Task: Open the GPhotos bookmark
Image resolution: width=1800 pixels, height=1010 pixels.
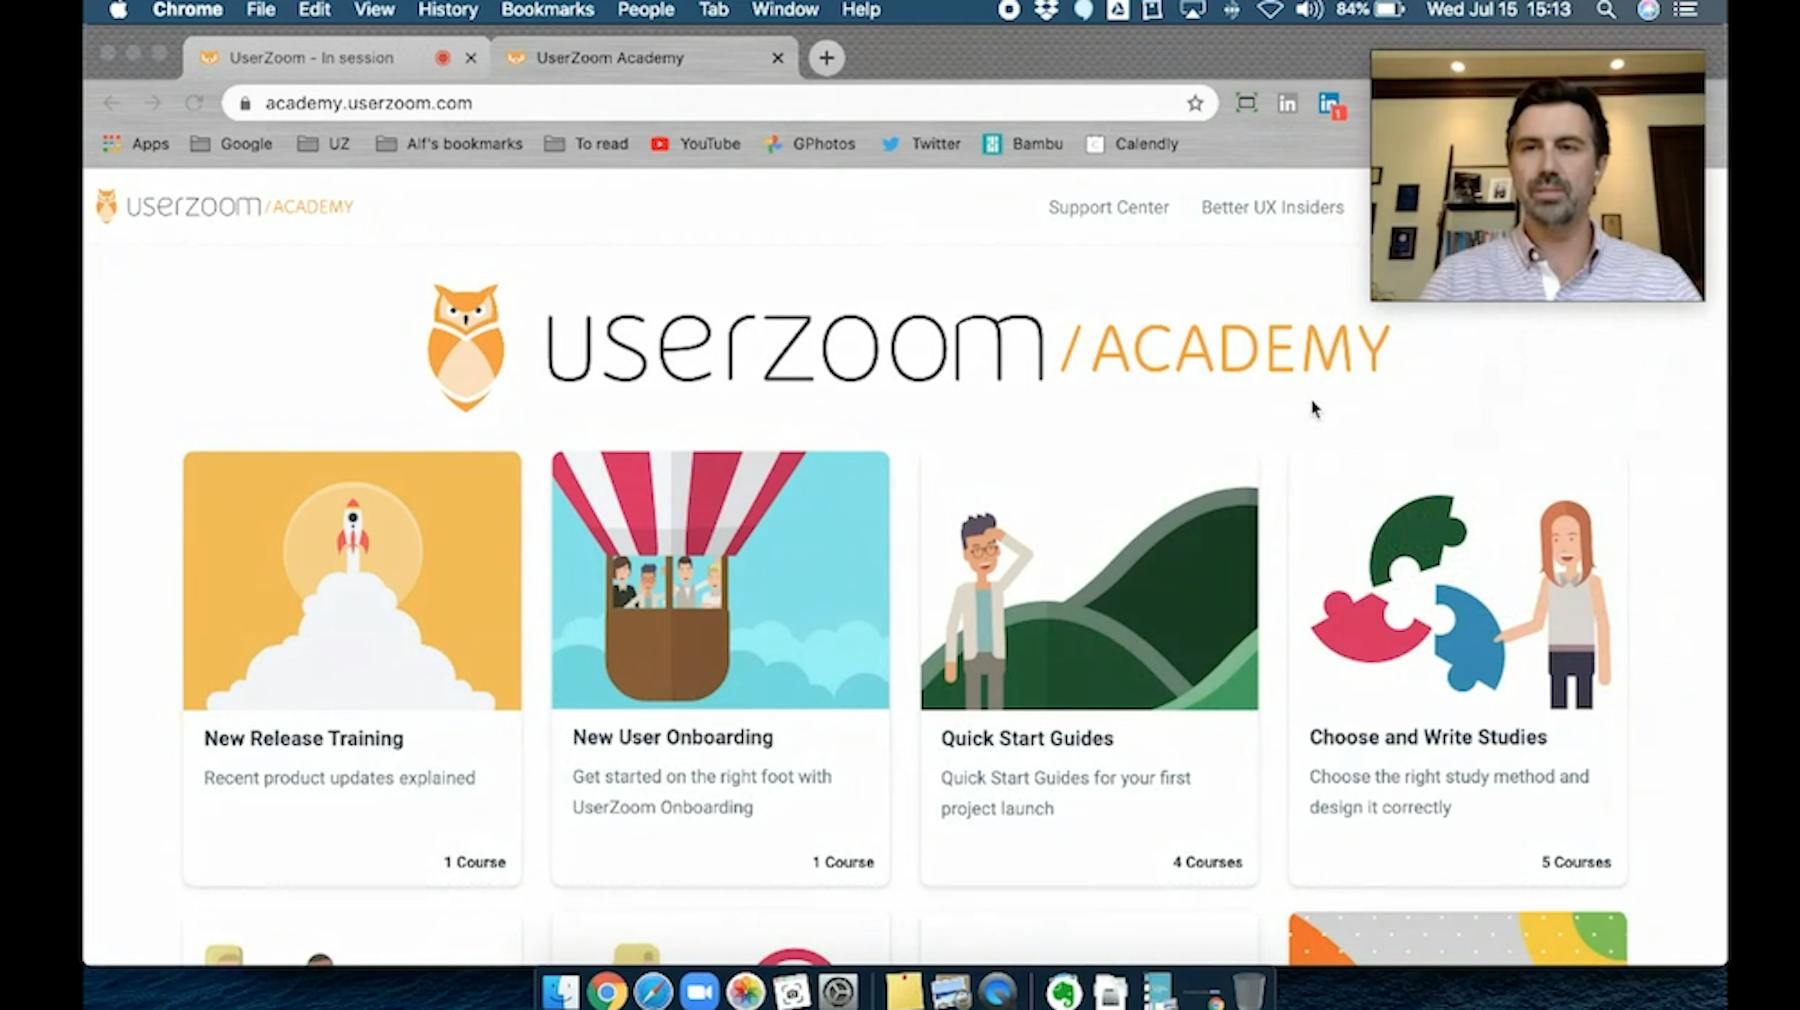Action: click(810, 144)
